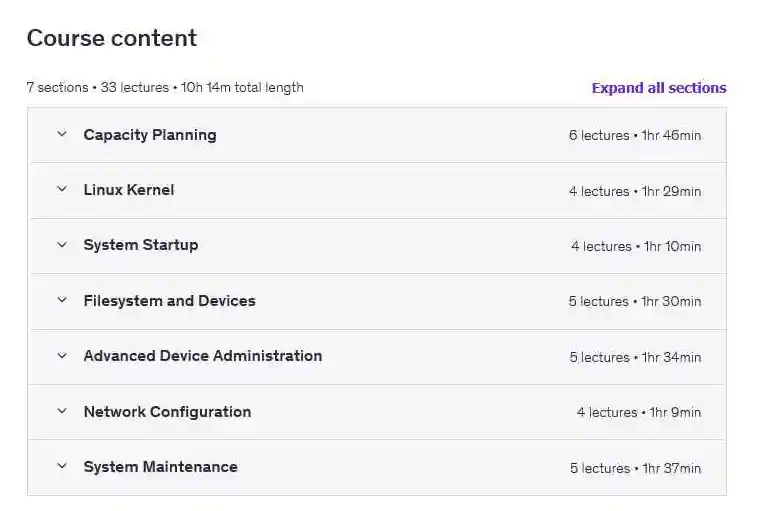Click the System Maintenance chevron arrow
Viewport: 762px width, 511px height.
pyautogui.click(x=62, y=467)
